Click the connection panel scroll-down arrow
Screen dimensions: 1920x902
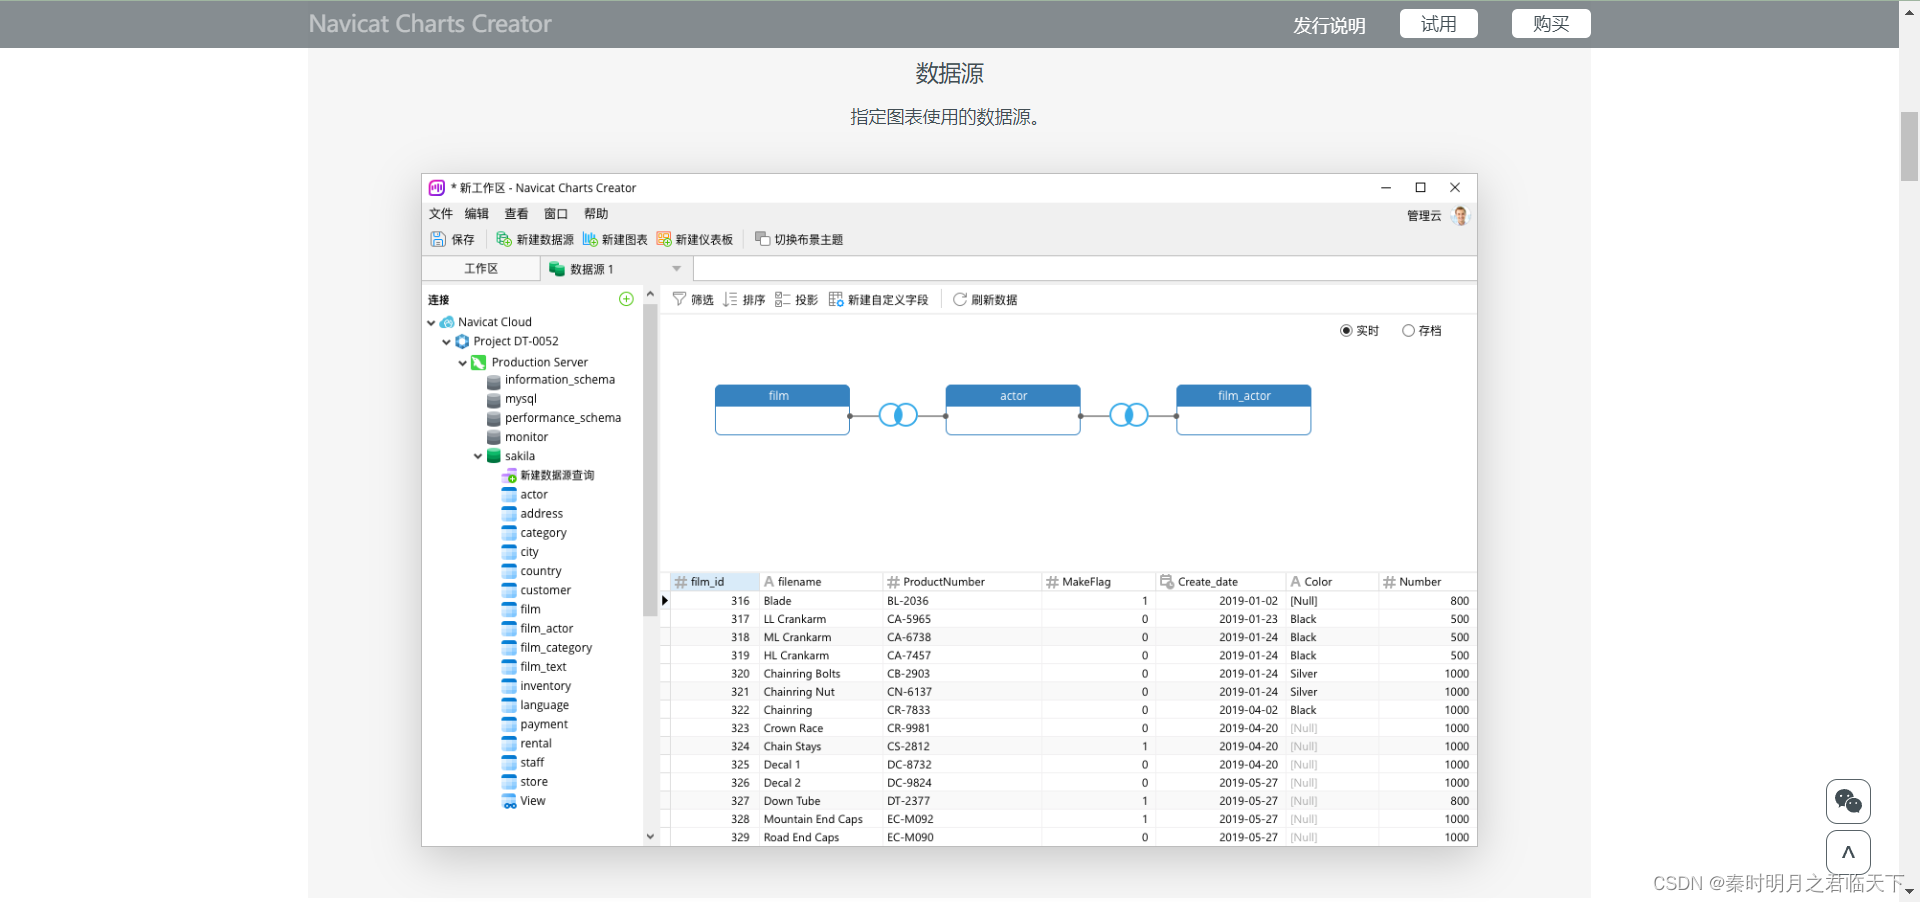[650, 837]
